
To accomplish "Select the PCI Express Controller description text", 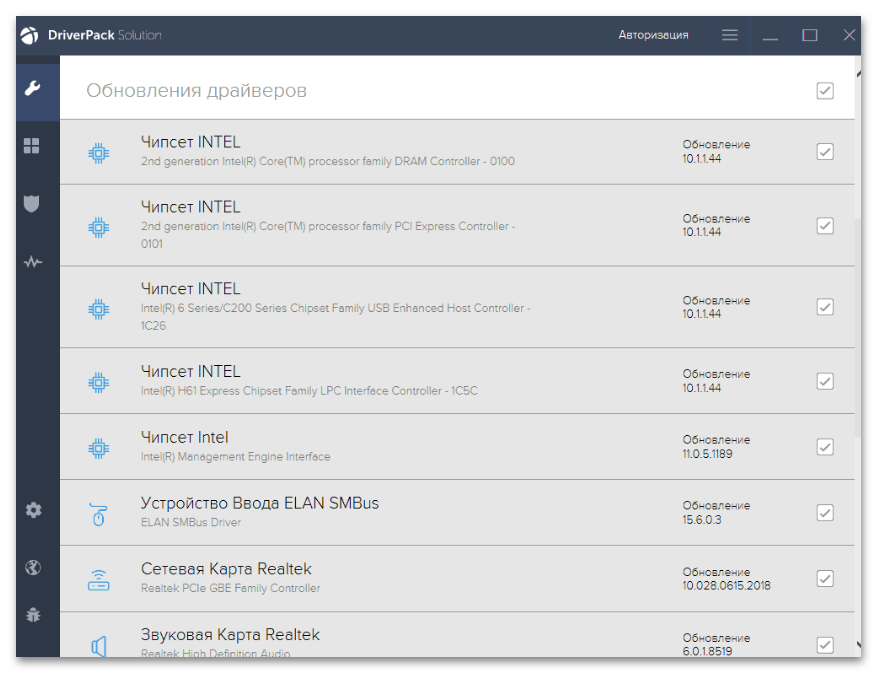I will pos(328,234).
